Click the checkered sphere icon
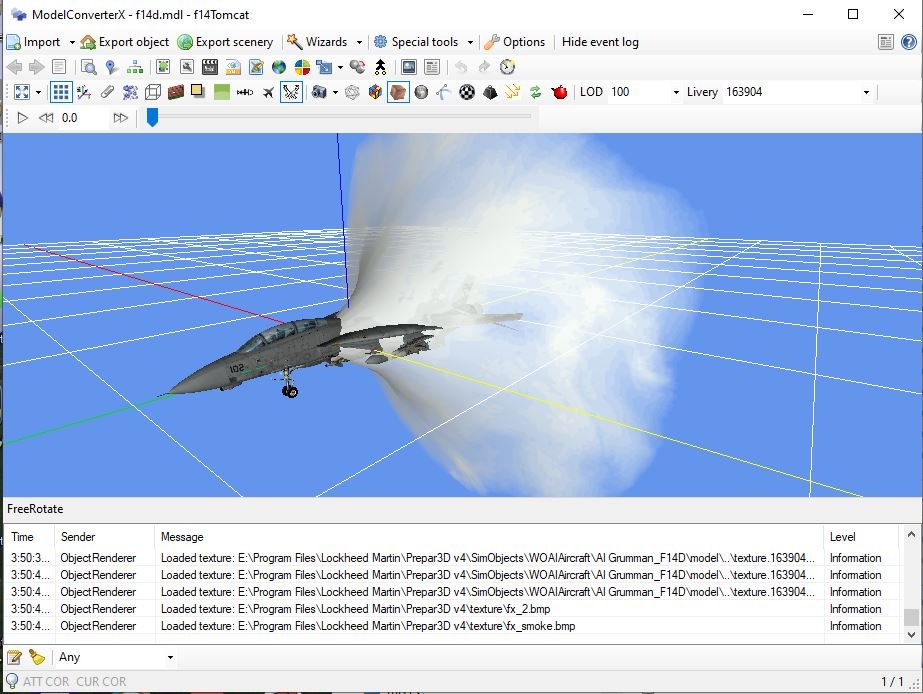 (x=467, y=92)
